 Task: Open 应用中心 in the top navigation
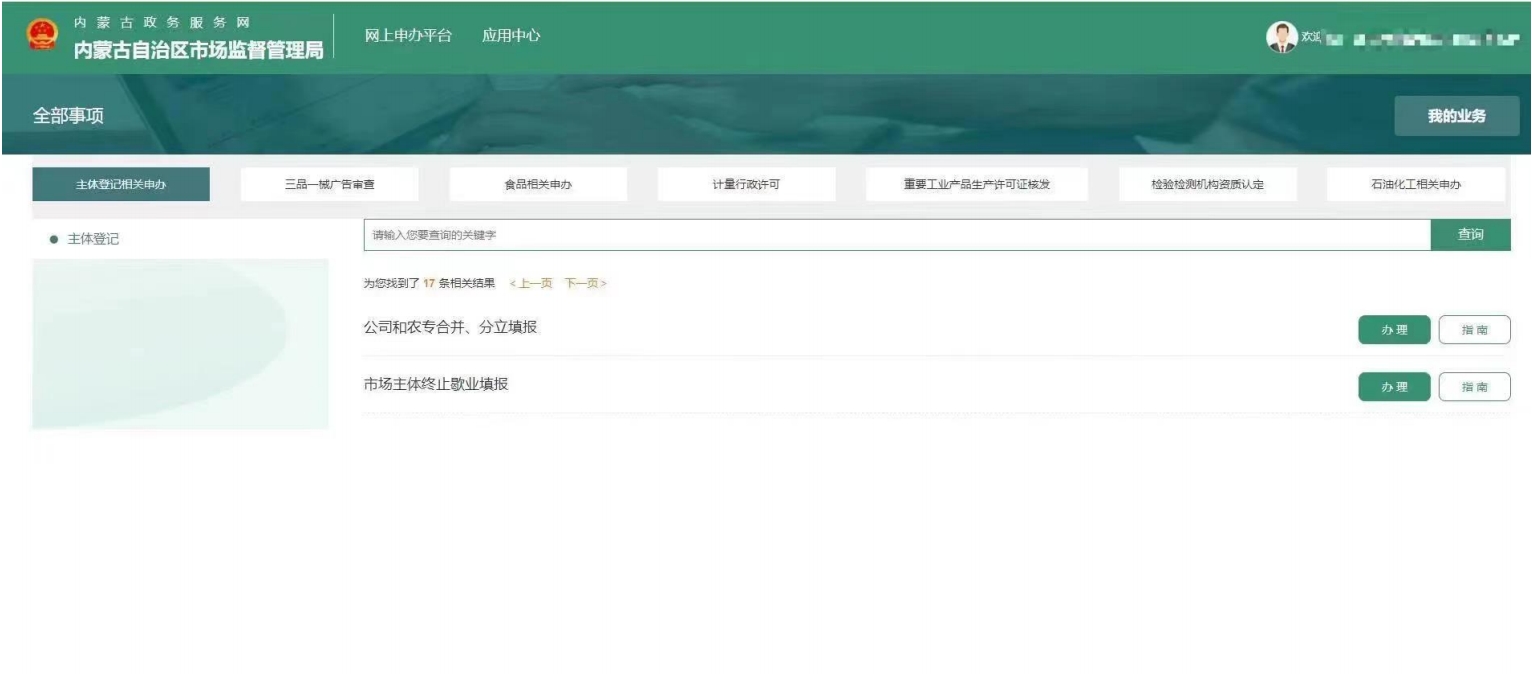[511, 36]
